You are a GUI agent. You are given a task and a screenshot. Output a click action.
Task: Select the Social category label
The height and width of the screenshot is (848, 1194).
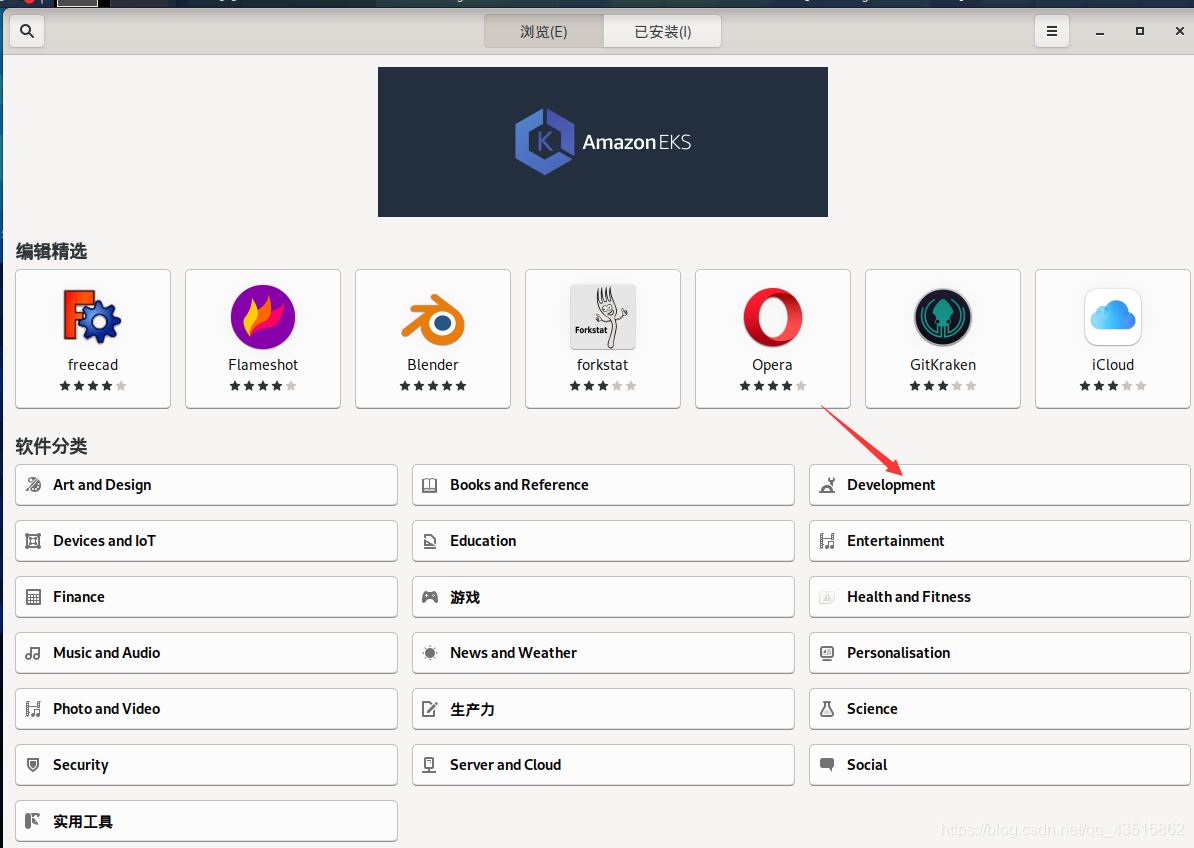pos(867,765)
